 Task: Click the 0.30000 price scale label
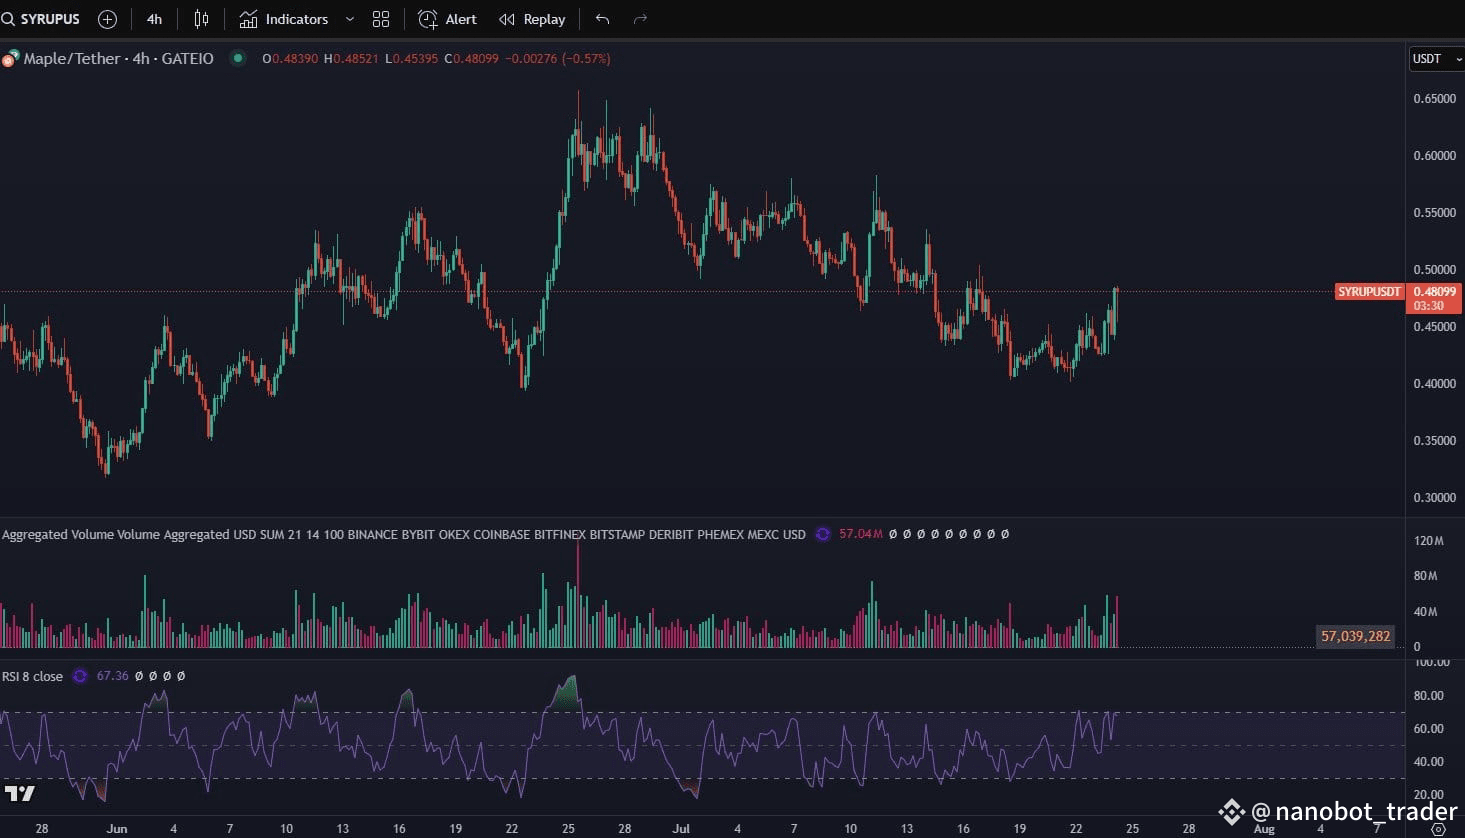1435,498
